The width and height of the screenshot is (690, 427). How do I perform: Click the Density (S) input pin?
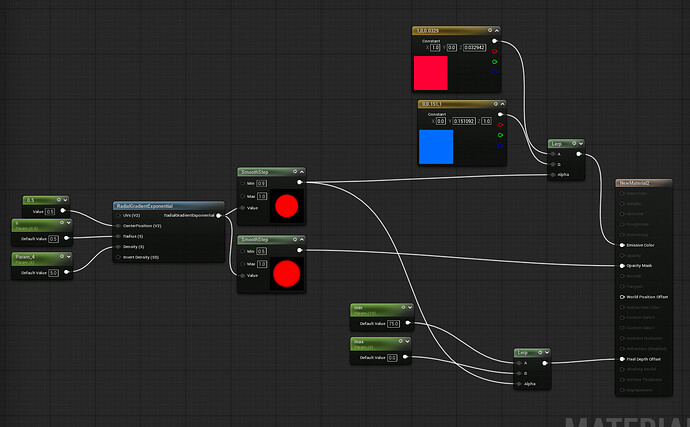tap(119, 246)
